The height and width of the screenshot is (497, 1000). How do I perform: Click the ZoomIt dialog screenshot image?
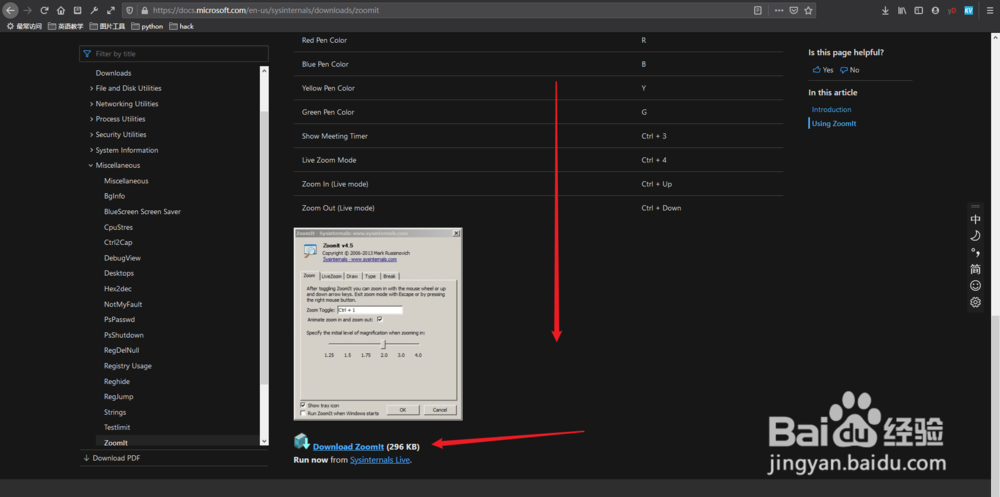[378, 324]
